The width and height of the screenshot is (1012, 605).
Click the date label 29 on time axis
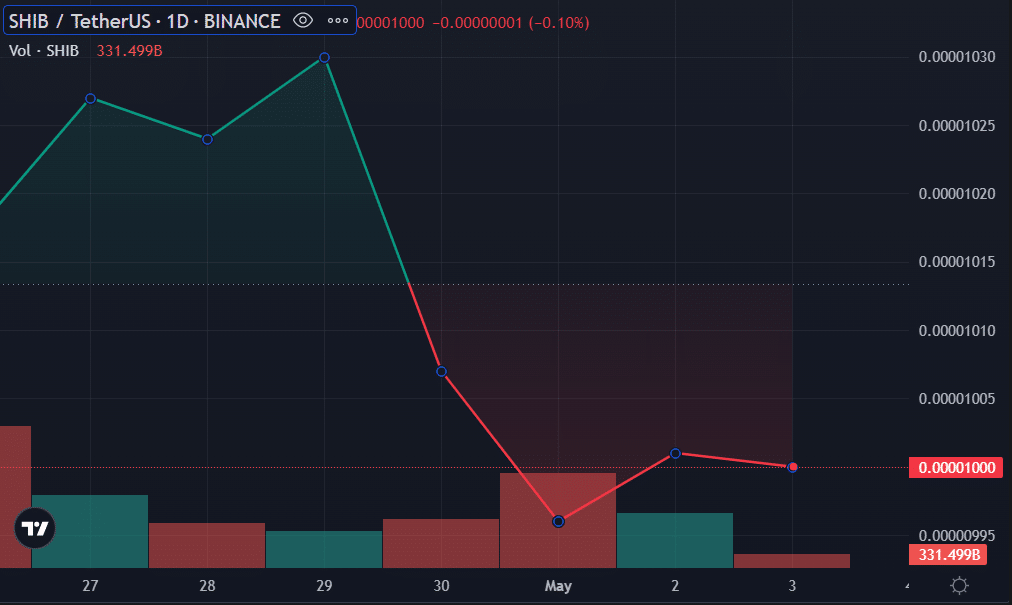pos(324,586)
